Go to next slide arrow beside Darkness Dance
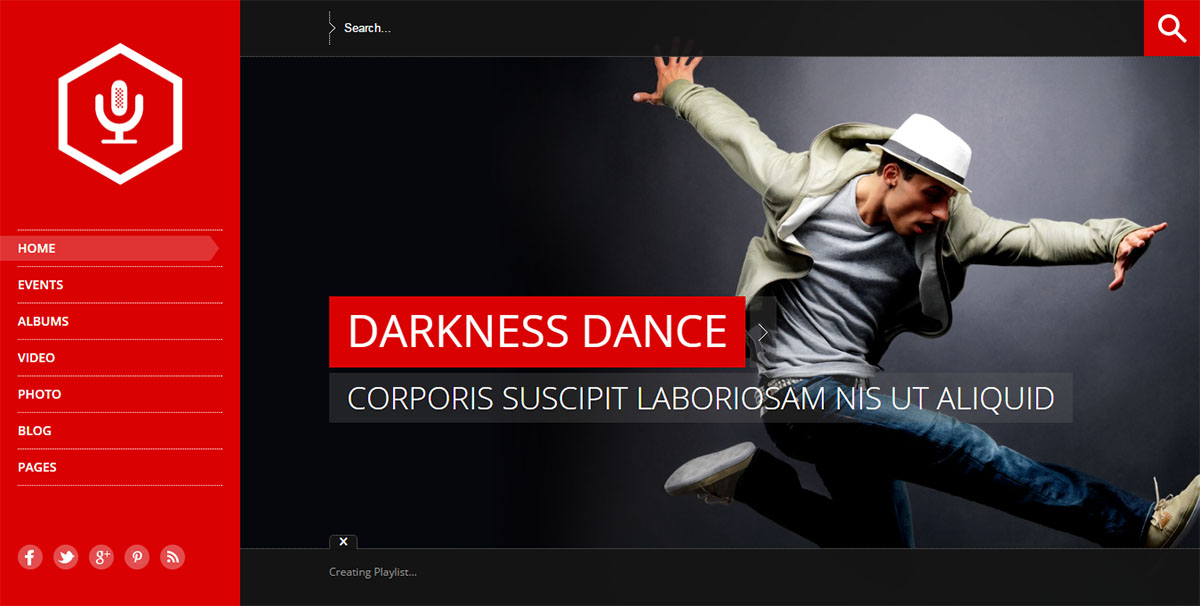1200x606 pixels. coord(762,332)
